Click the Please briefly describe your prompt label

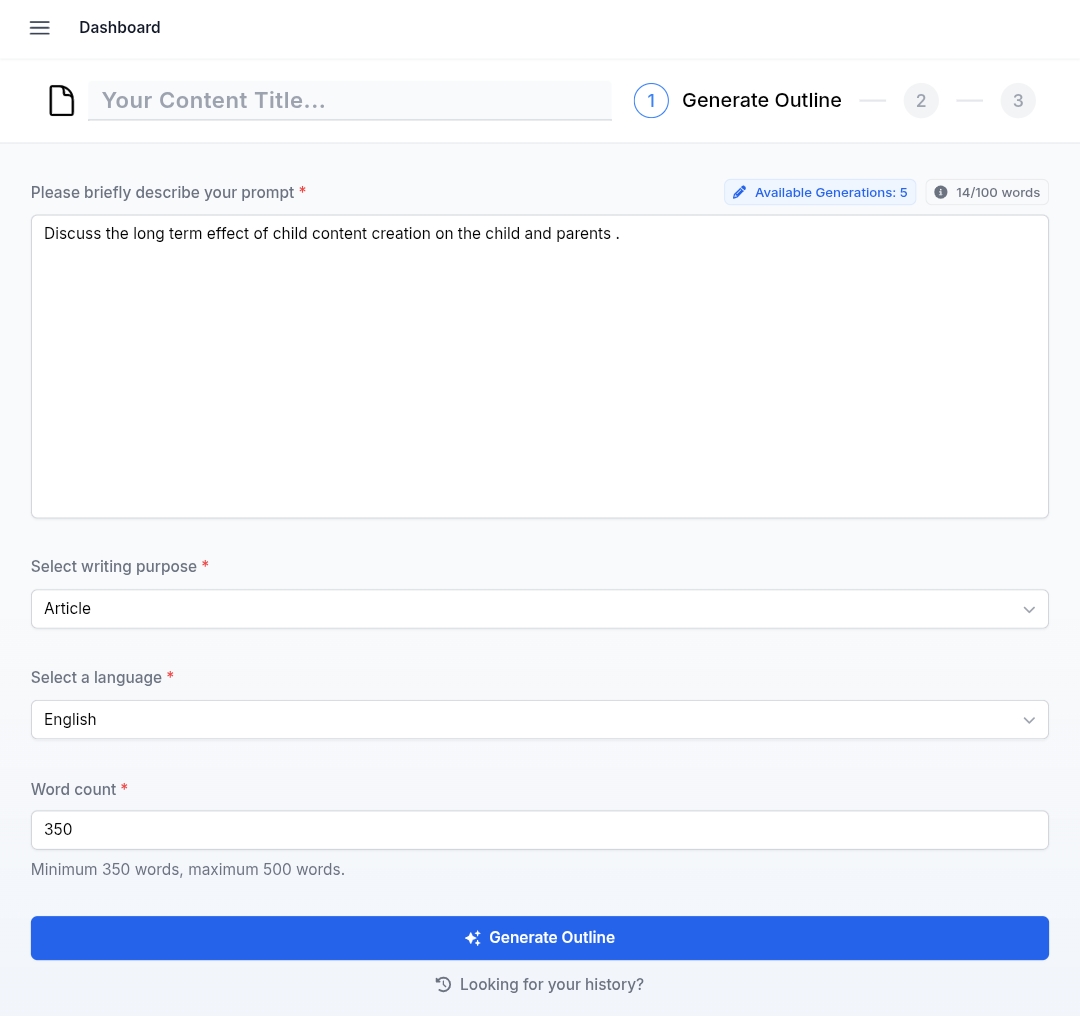coord(163,192)
